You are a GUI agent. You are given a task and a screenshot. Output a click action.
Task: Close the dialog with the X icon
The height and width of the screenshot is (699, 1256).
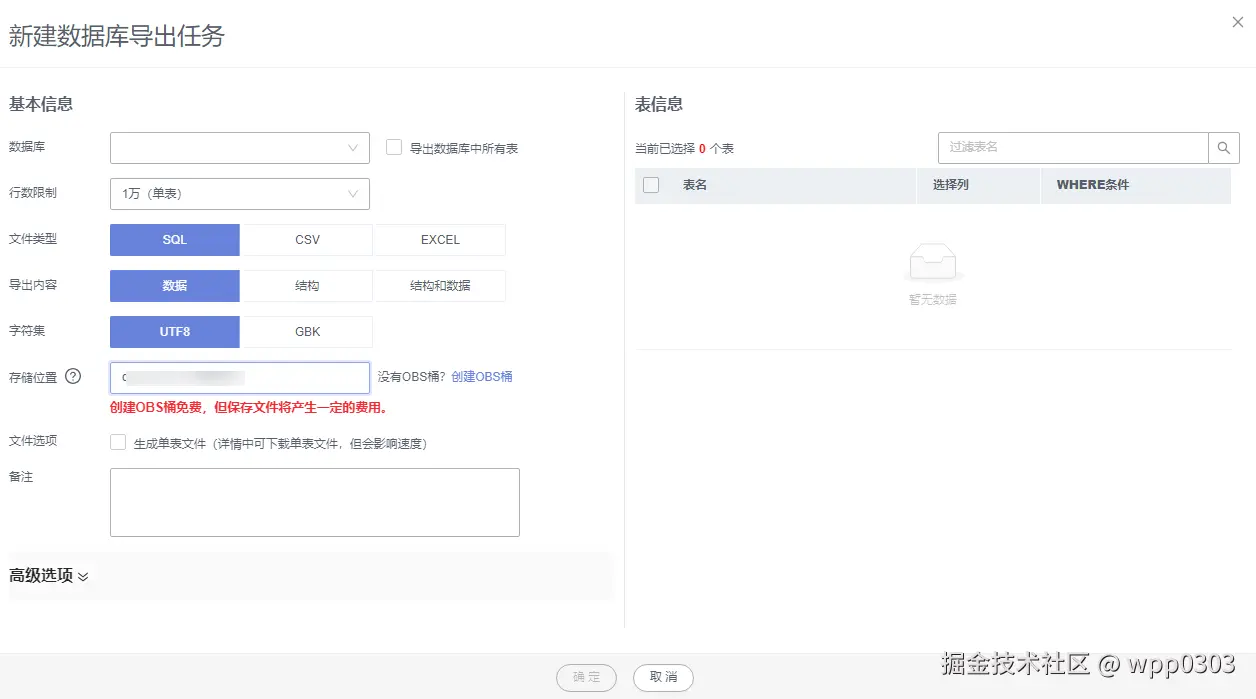click(x=1238, y=22)
